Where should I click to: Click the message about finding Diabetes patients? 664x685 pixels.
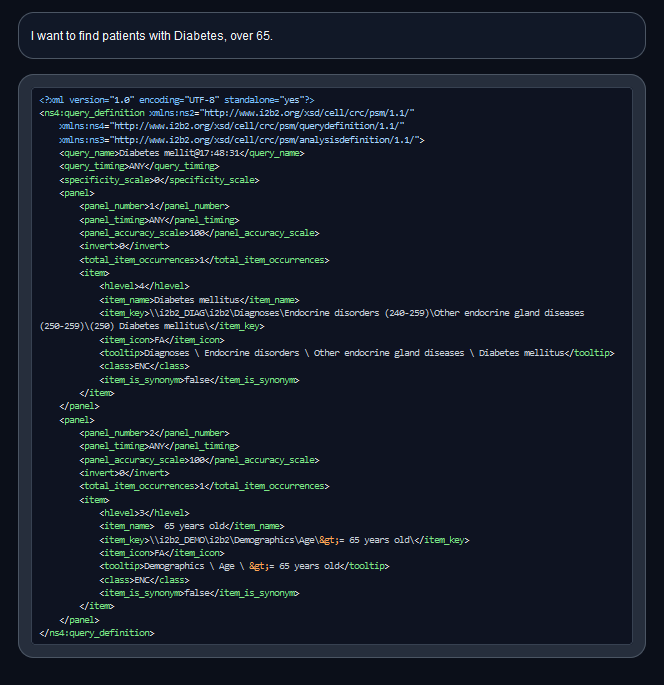click(151, 36)
